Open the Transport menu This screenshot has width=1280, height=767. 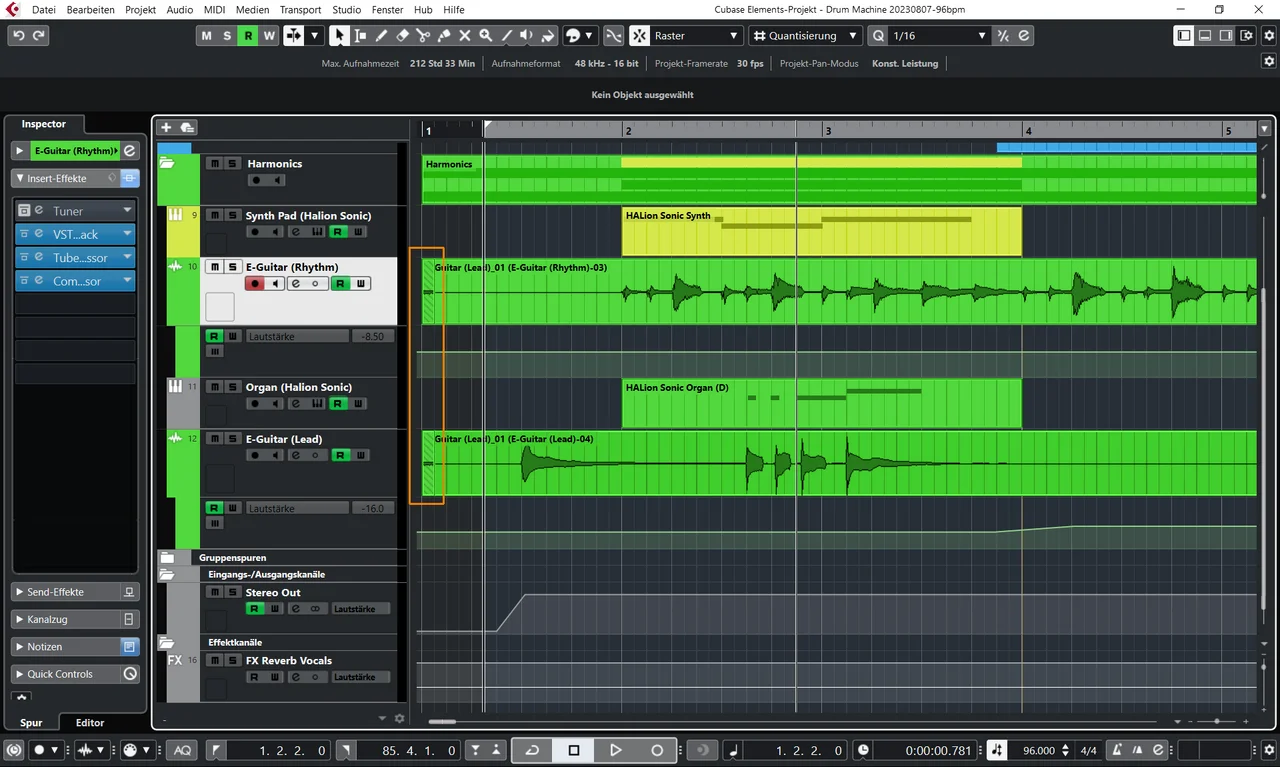point(300,9)
